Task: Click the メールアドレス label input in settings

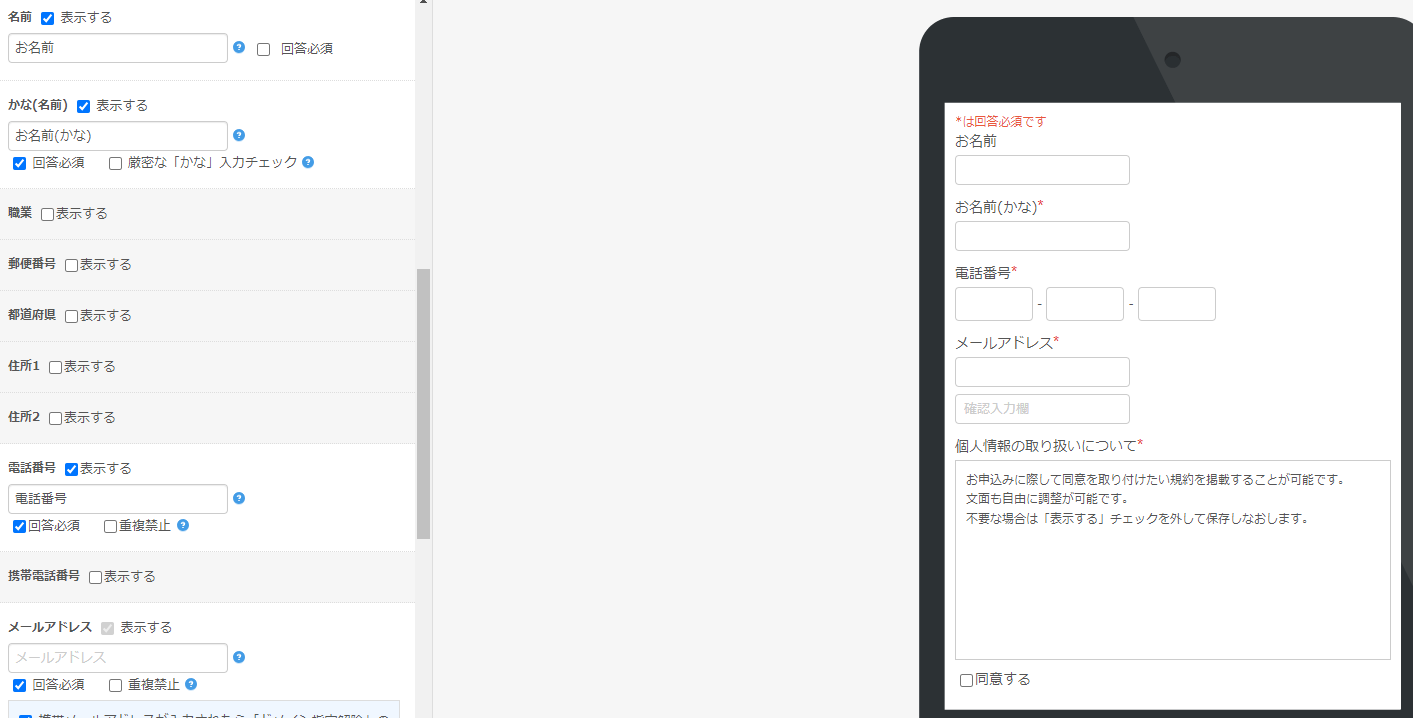Action: [x=118, y=658]
